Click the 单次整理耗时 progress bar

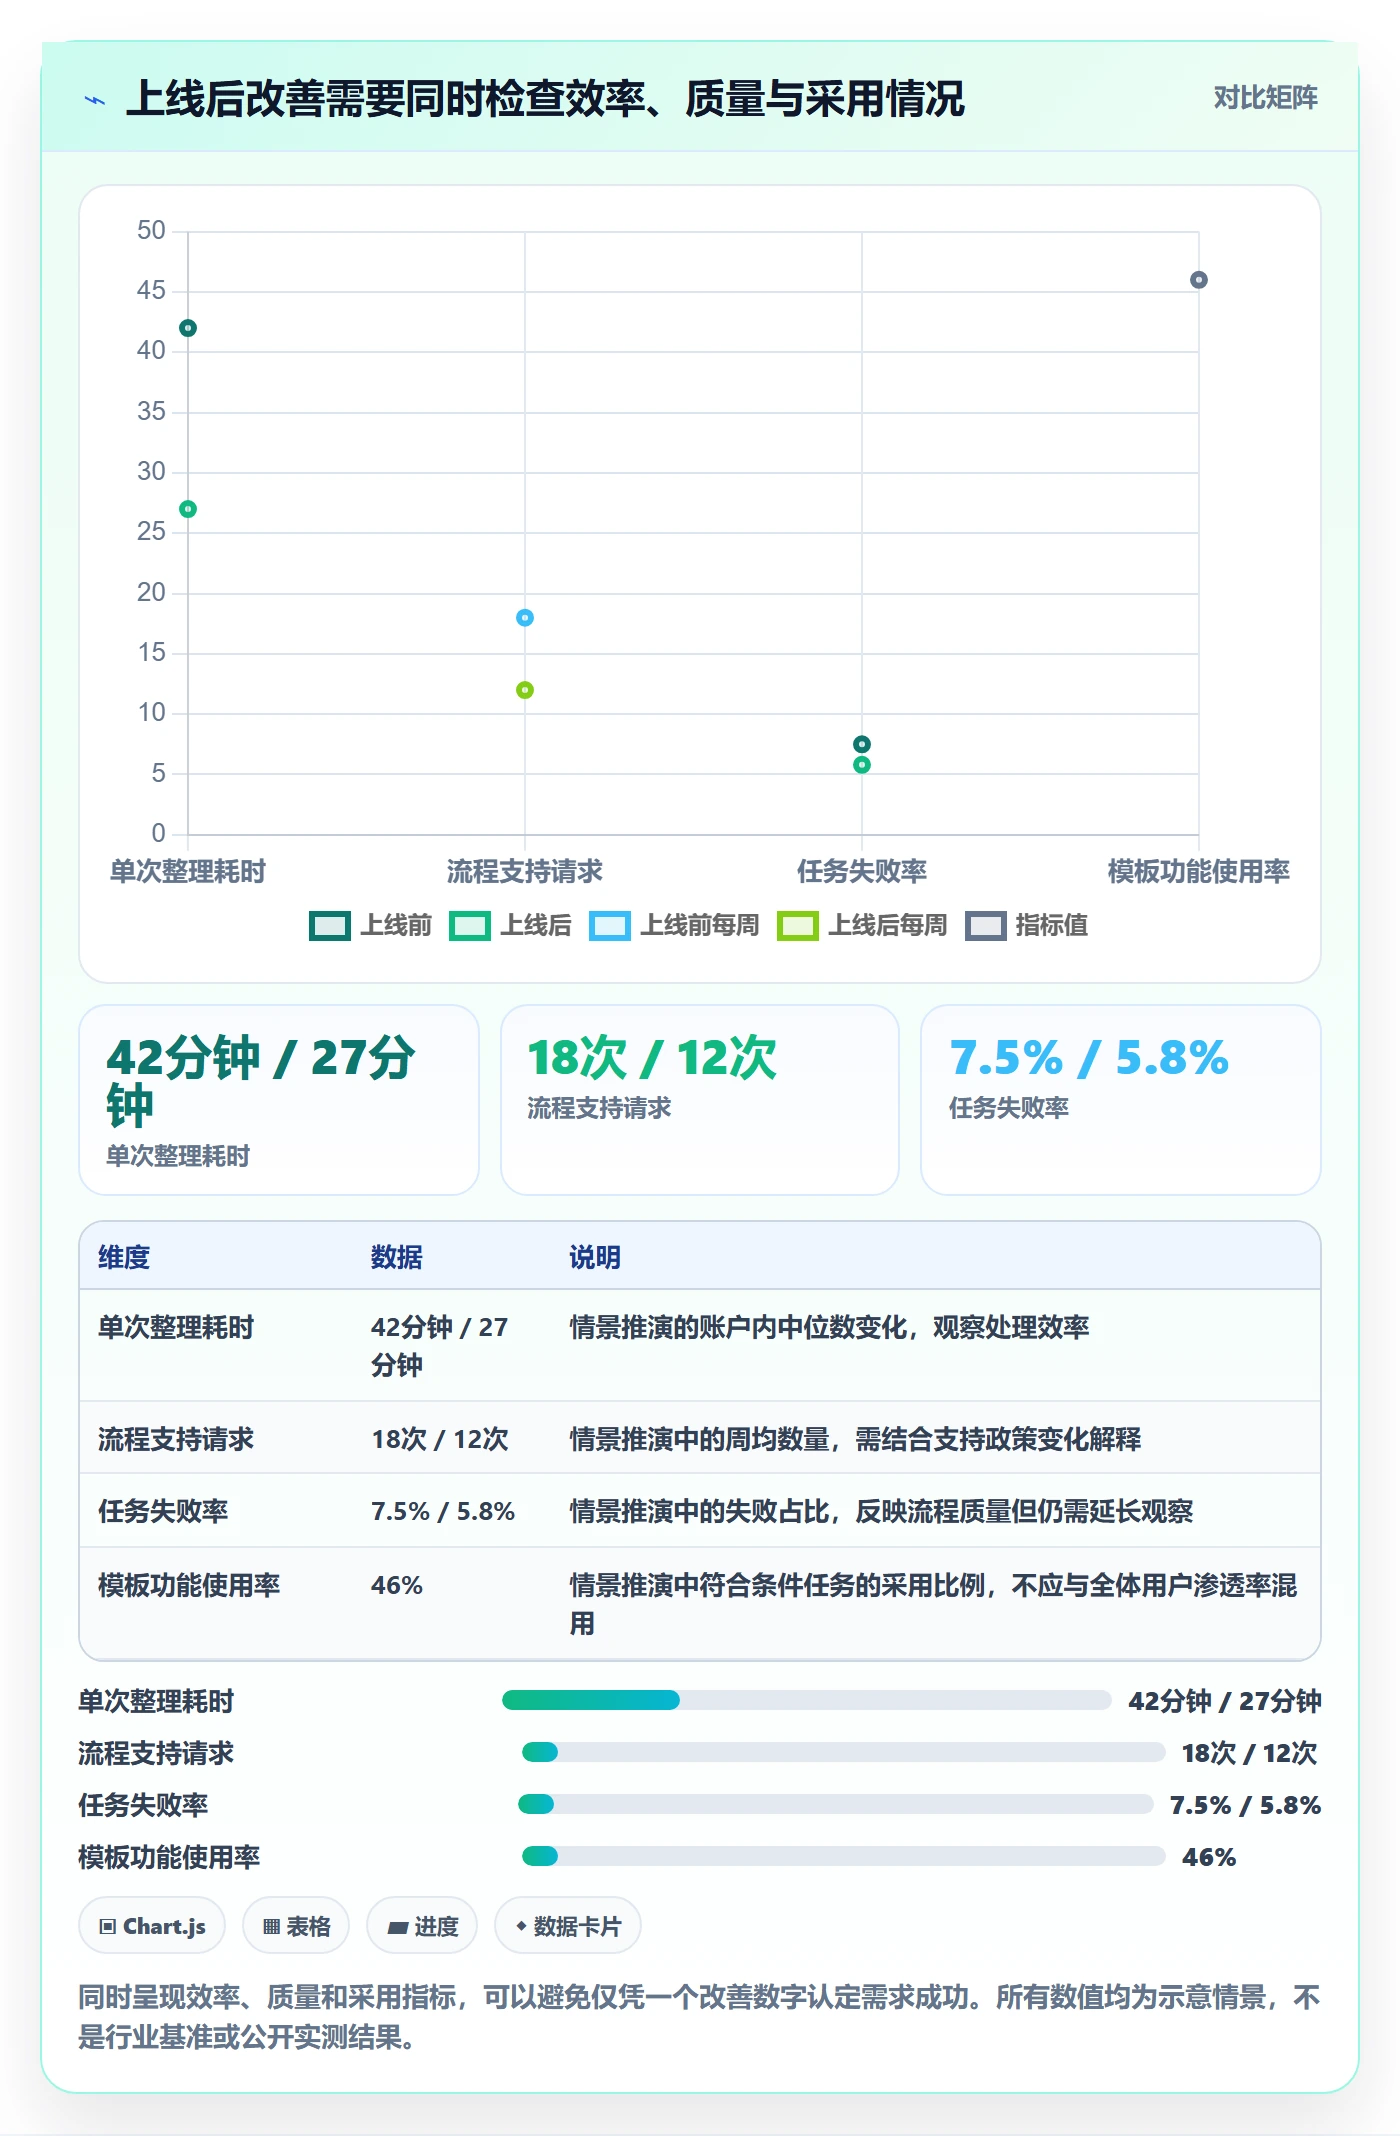tap(806, 1700)
